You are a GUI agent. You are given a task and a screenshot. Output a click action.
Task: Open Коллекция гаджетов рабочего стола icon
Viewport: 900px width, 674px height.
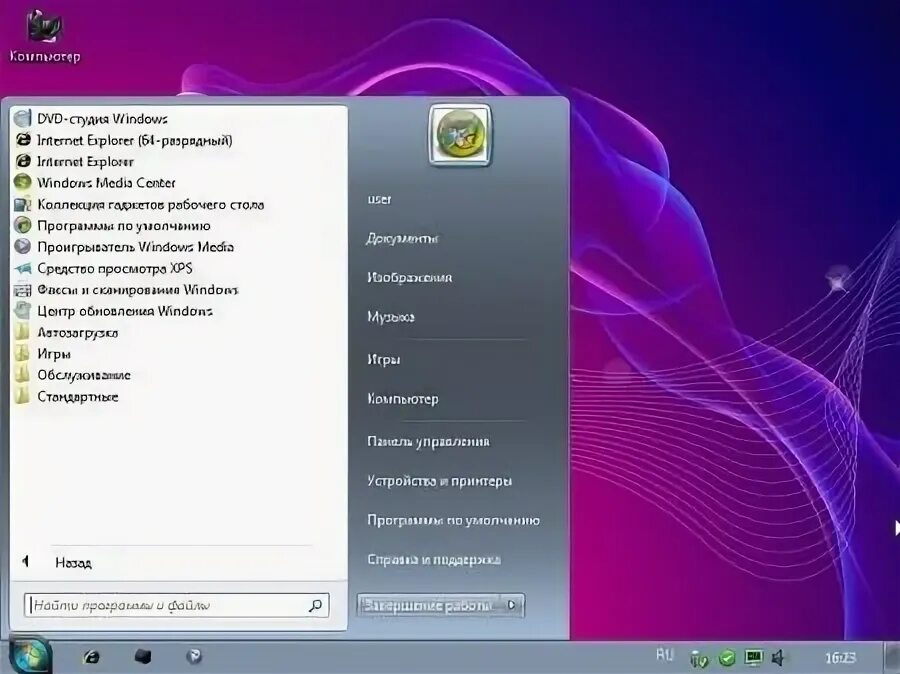23,204
